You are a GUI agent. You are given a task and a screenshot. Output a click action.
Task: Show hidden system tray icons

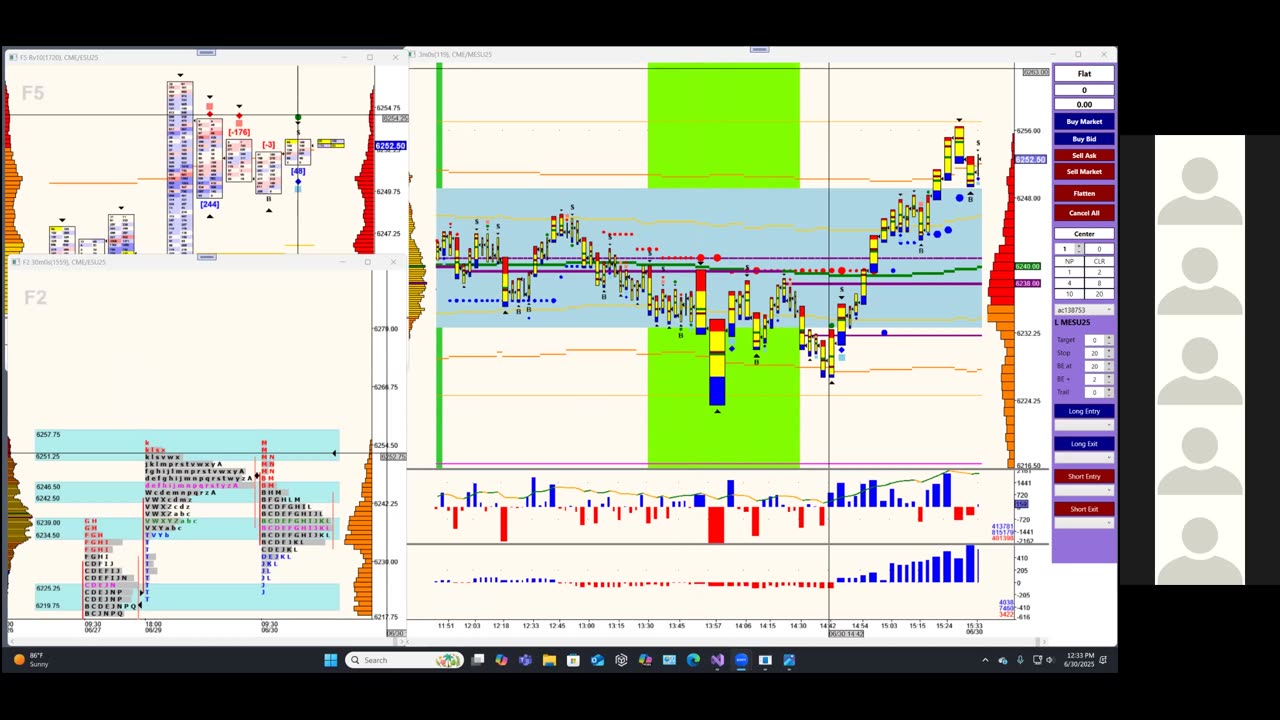tap(985, 660)
